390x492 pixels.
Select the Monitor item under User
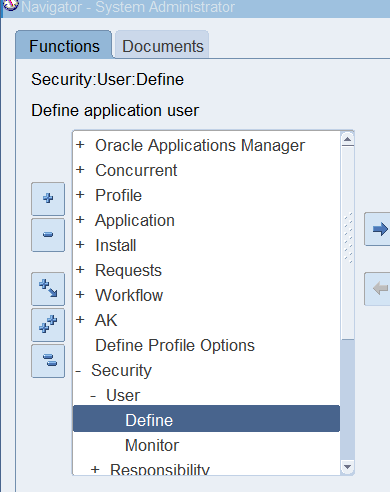tap(152, 445)
